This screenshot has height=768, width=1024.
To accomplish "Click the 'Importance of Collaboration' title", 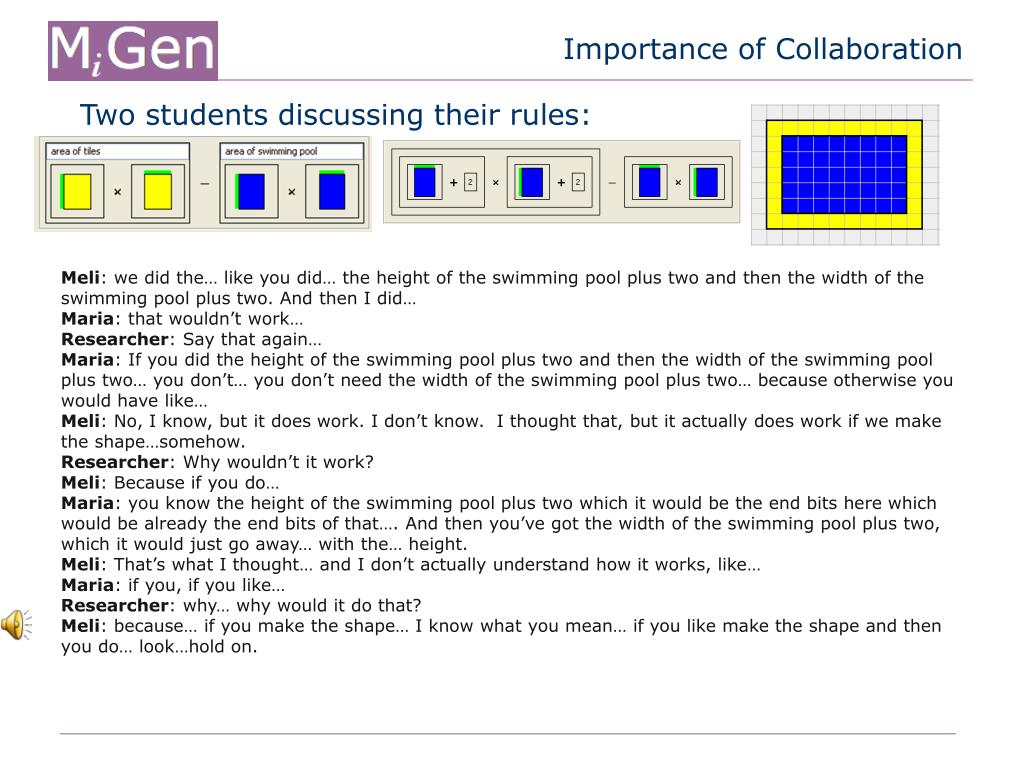I will pyautogui.click(x=763, y=50).
